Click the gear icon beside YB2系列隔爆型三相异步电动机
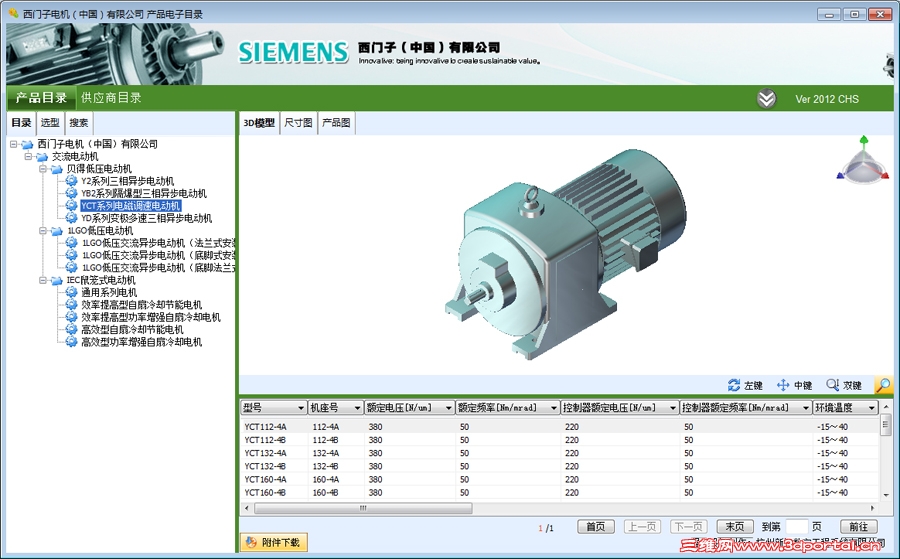Viewport: 900px width, 559px height. coord(71,193)
